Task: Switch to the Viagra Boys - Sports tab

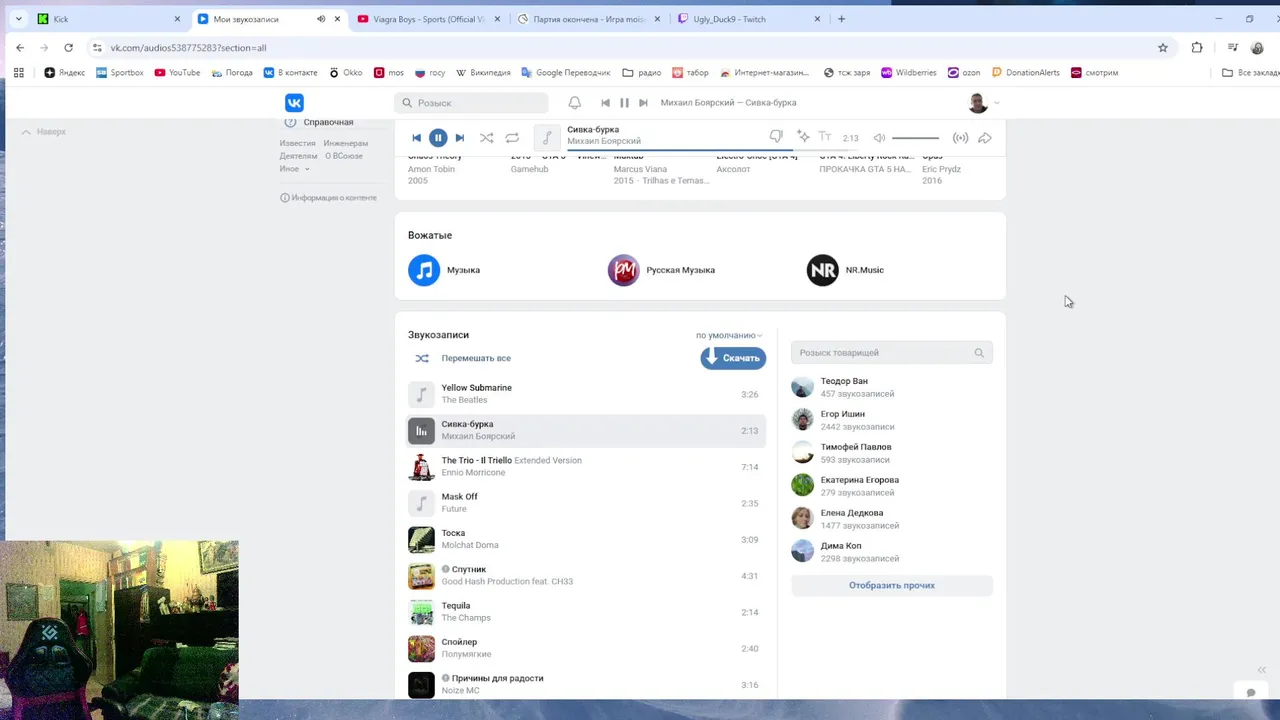Action: click(428, 19)
